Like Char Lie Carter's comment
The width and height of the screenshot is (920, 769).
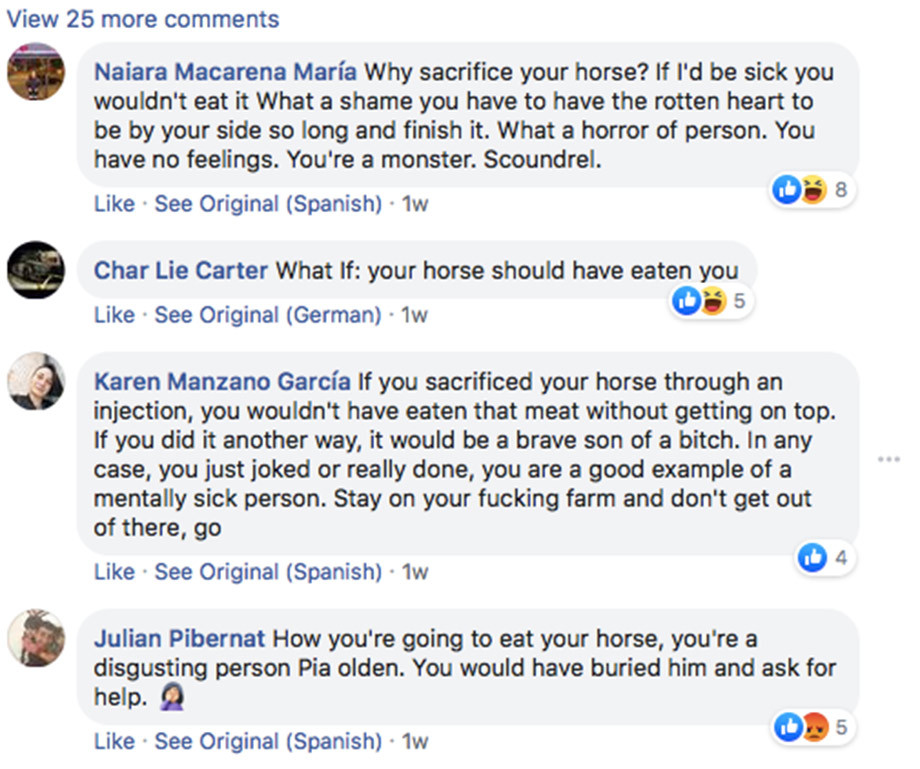pos(114,315)
